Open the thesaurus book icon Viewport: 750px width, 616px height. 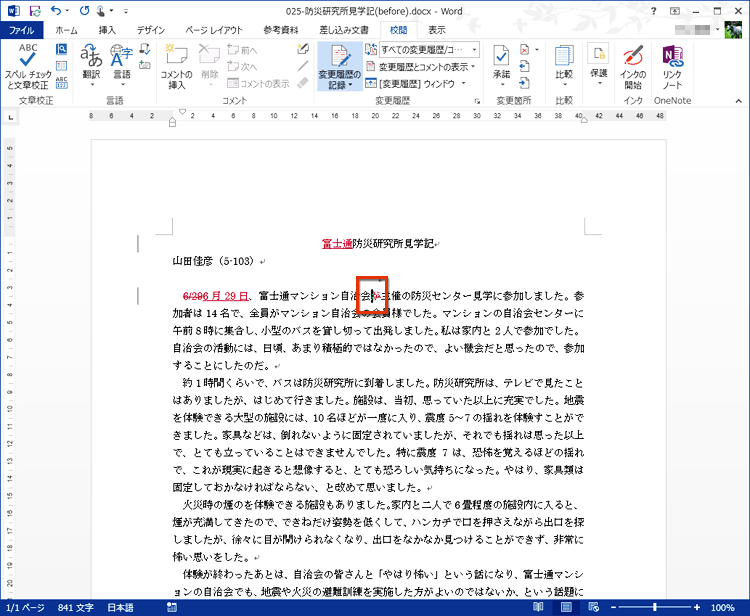click(x=61, y=66)
